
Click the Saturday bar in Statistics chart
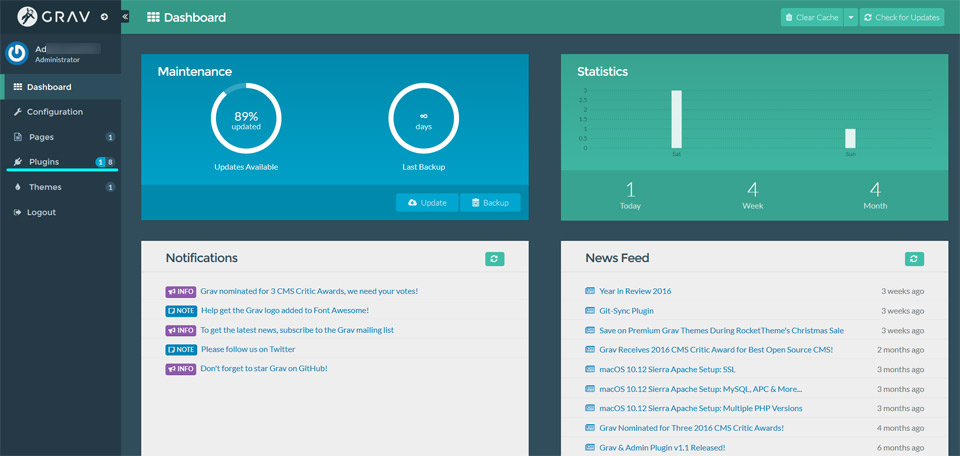(676, 119)
